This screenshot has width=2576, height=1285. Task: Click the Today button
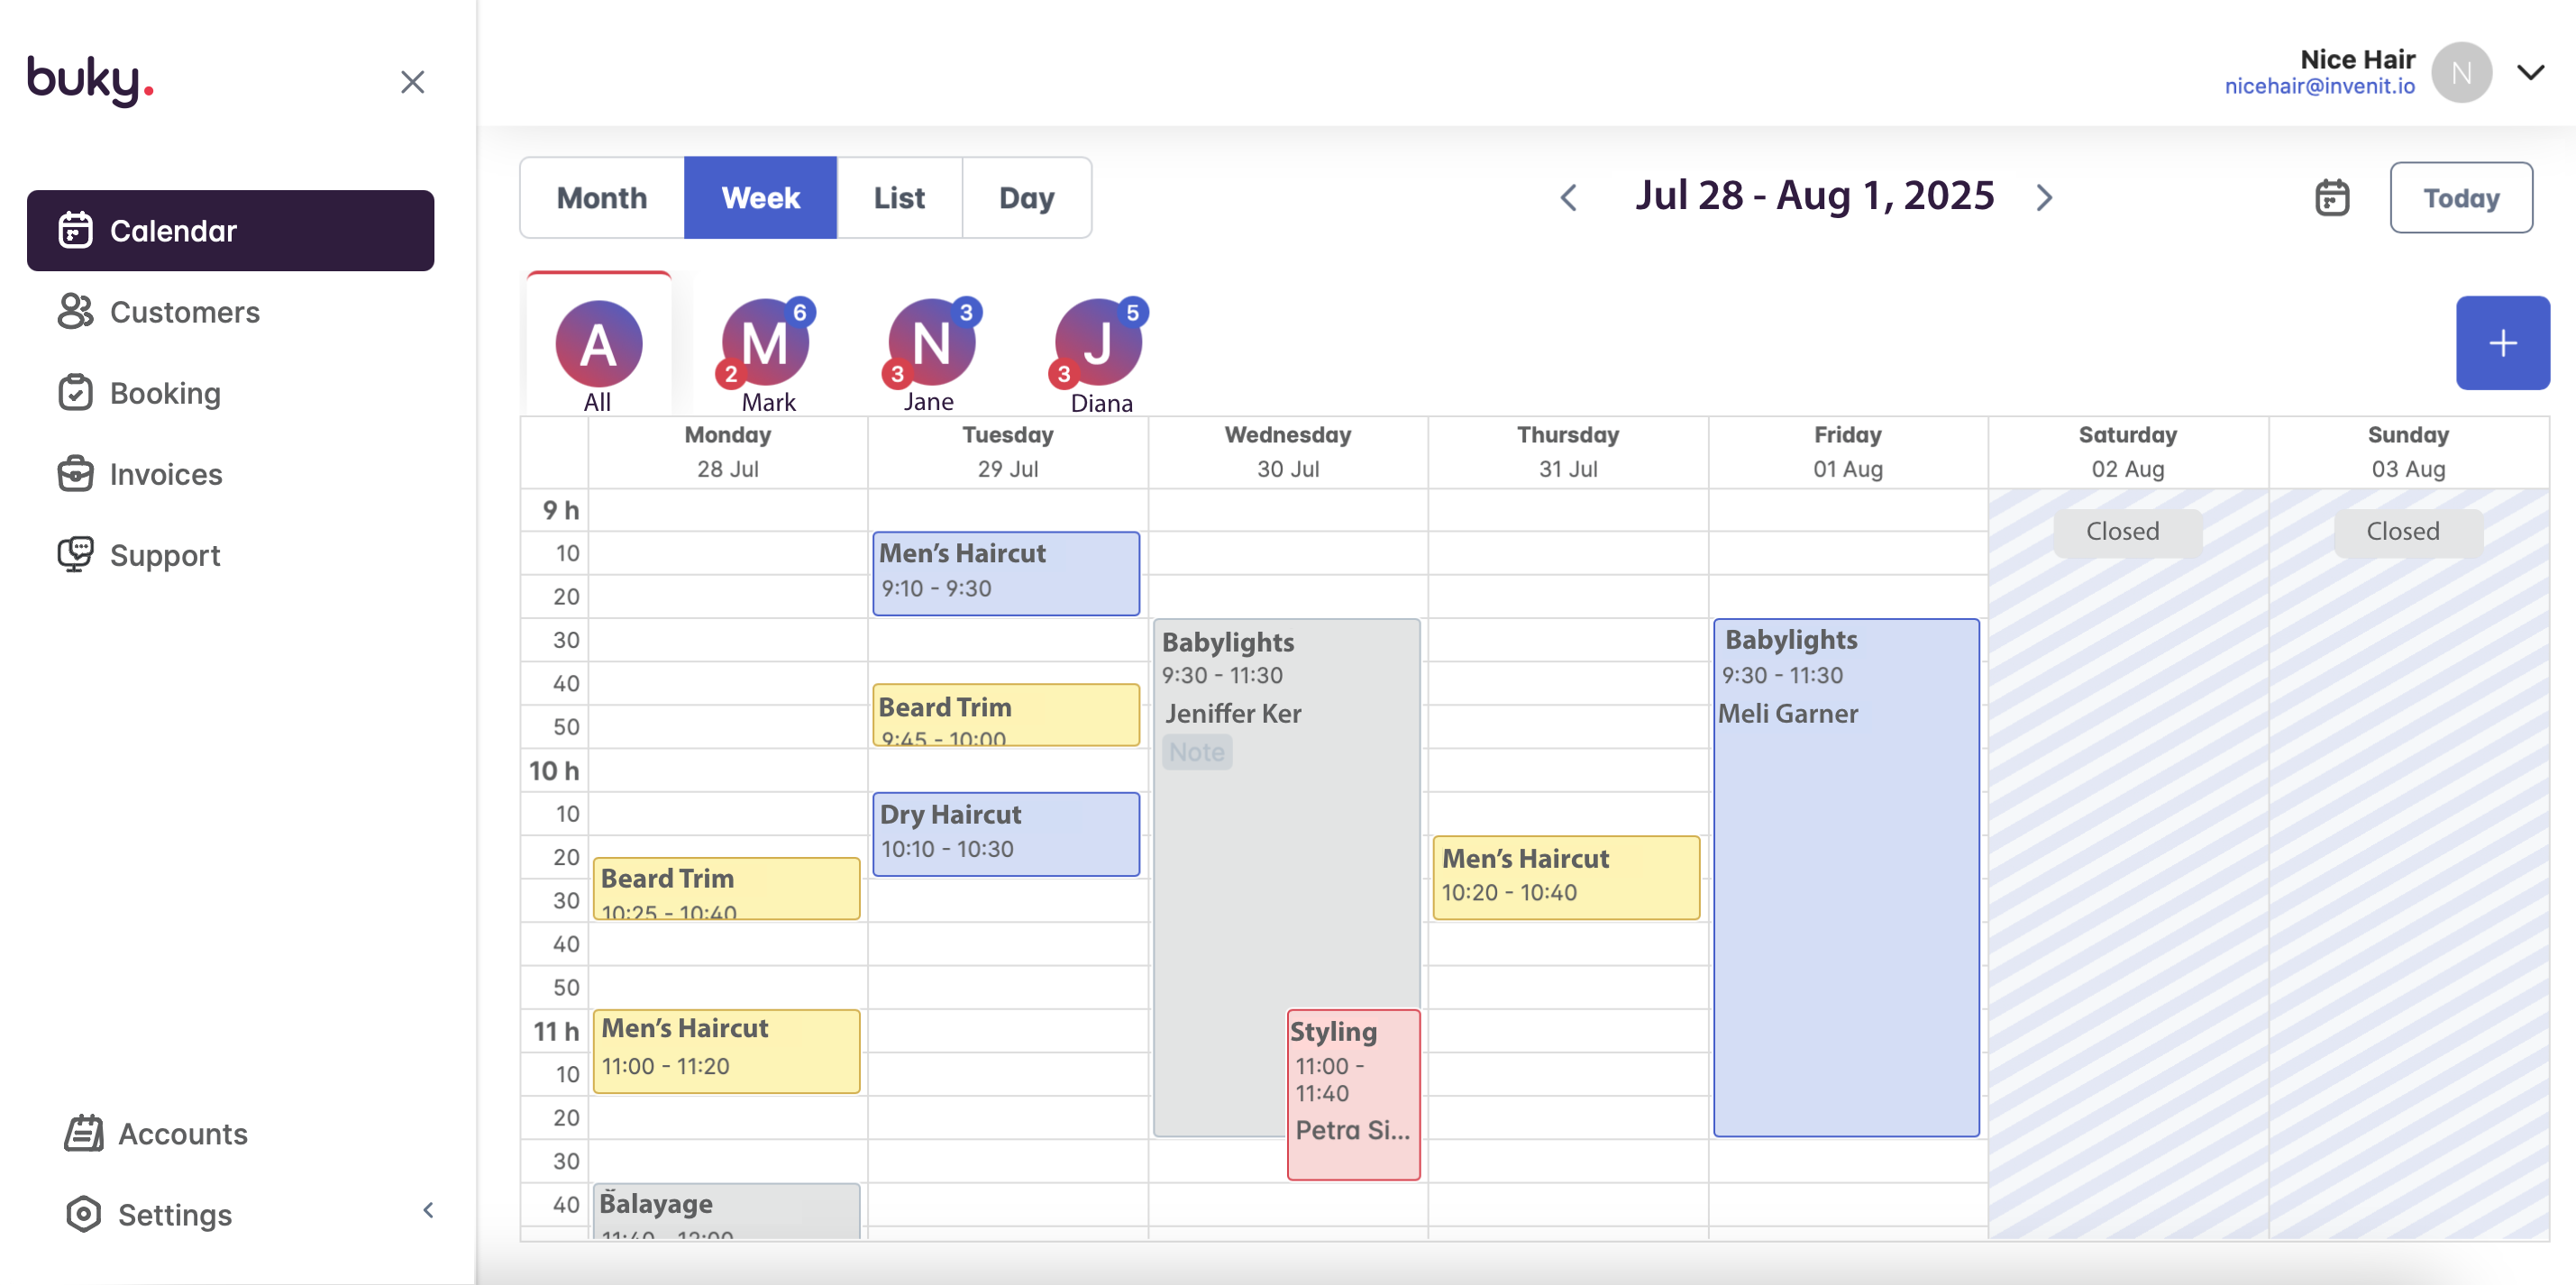2461,197
